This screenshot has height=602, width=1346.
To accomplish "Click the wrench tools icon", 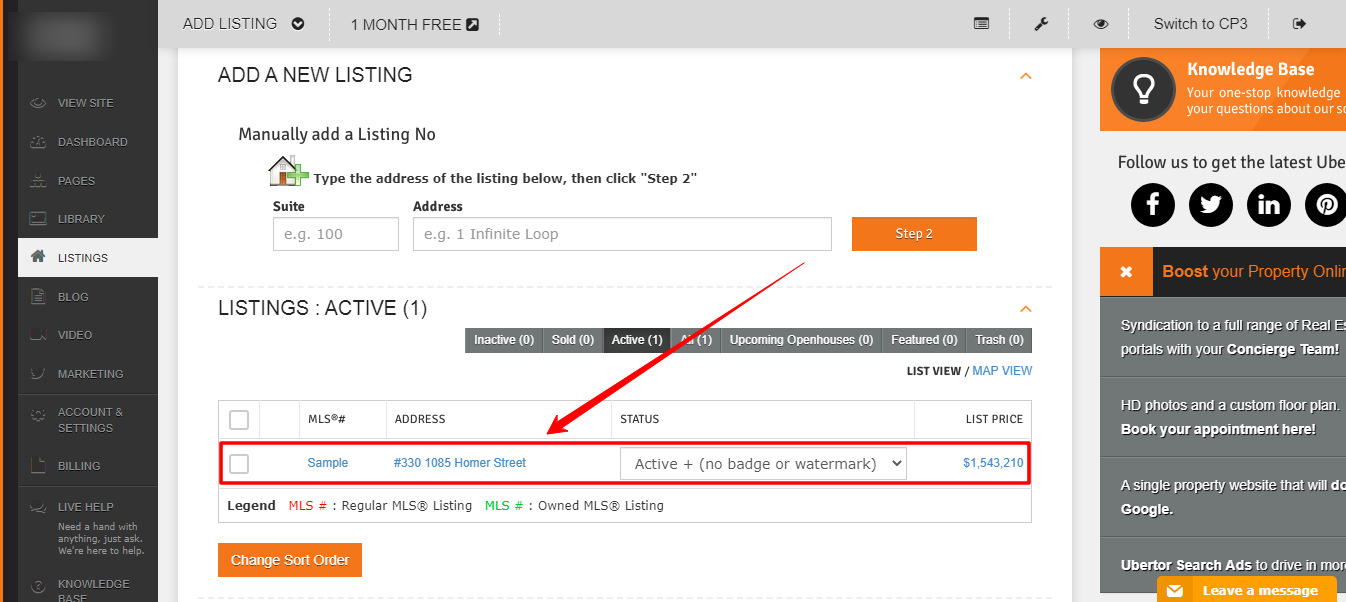I will [x=1040, y=24].
